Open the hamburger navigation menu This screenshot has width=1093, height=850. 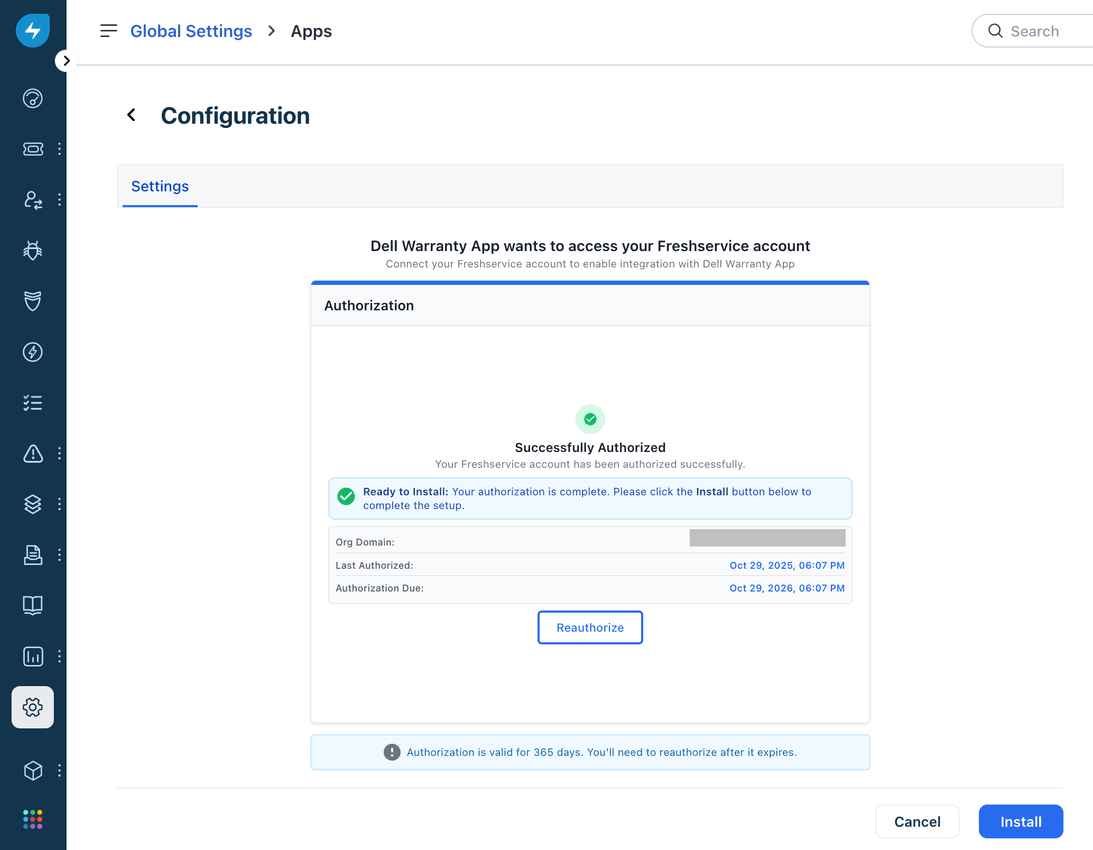coord(108,30)
